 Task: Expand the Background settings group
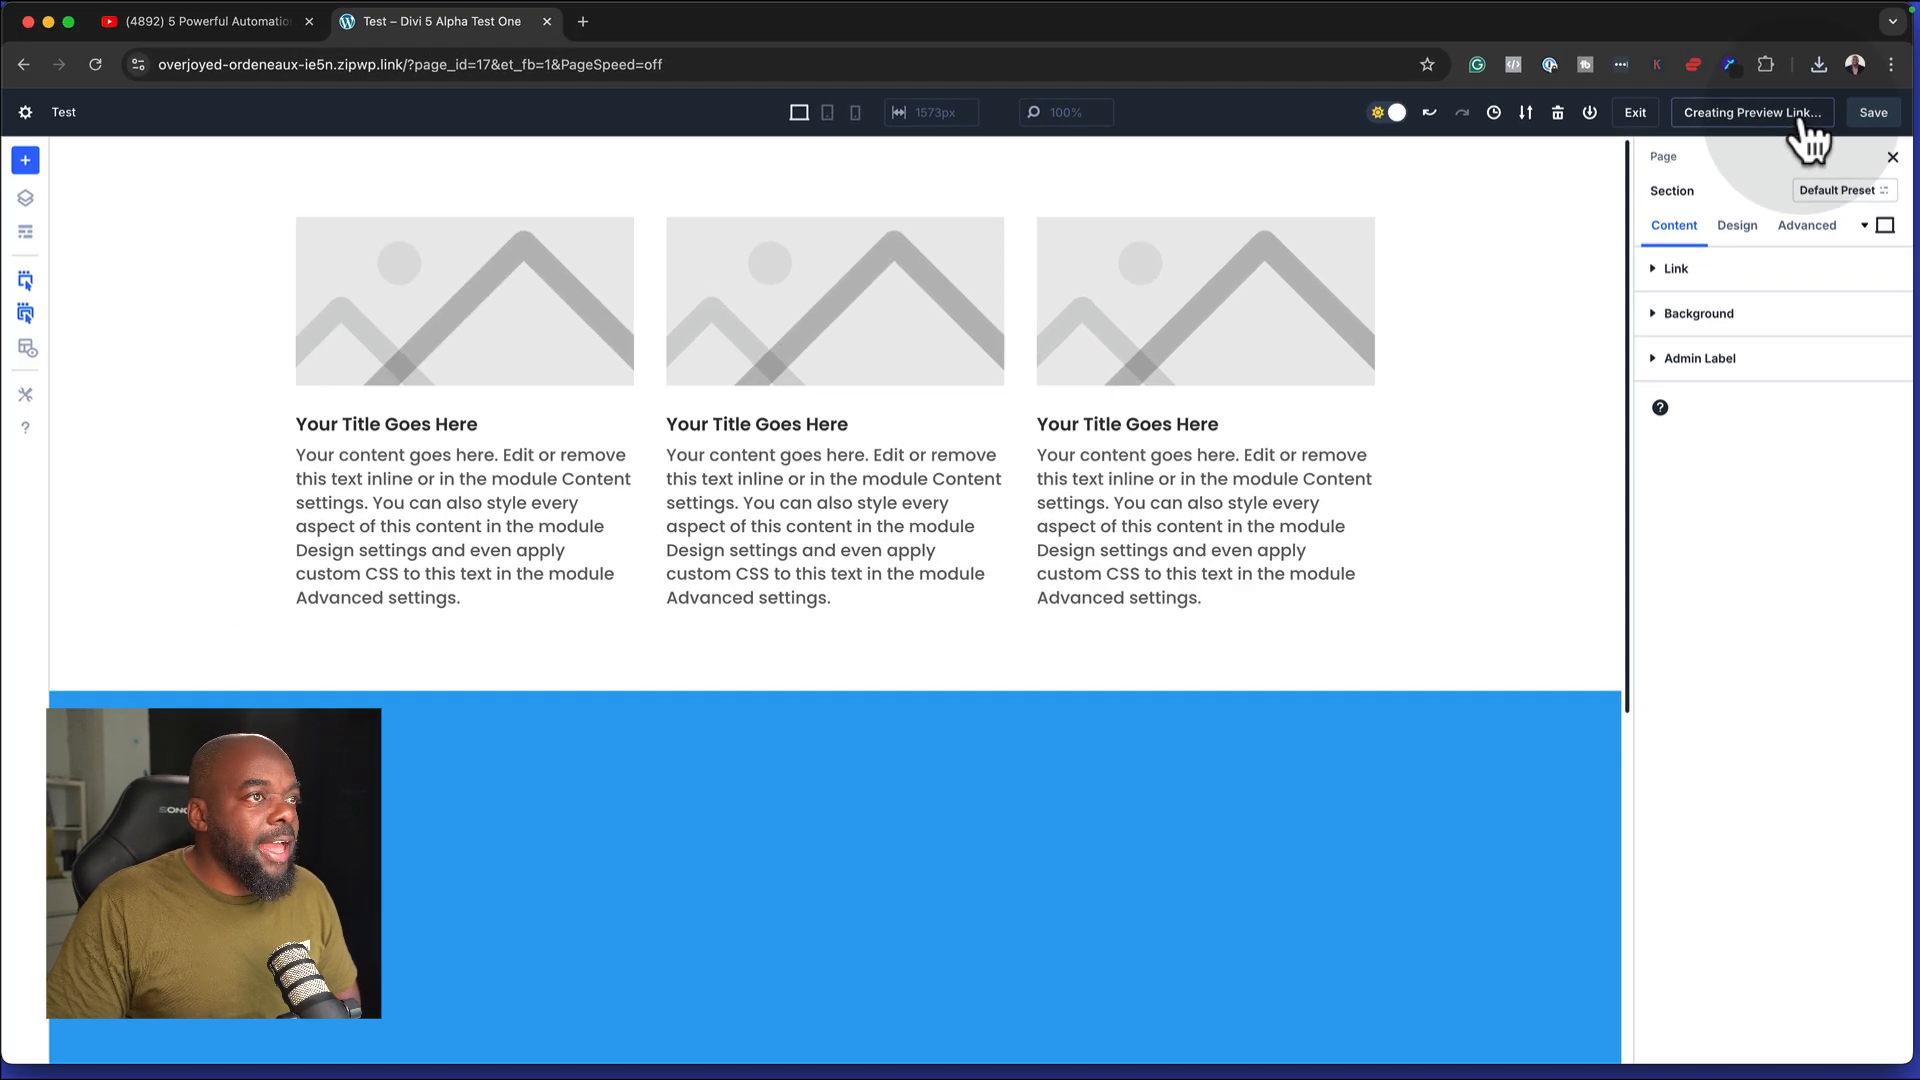1698,313
